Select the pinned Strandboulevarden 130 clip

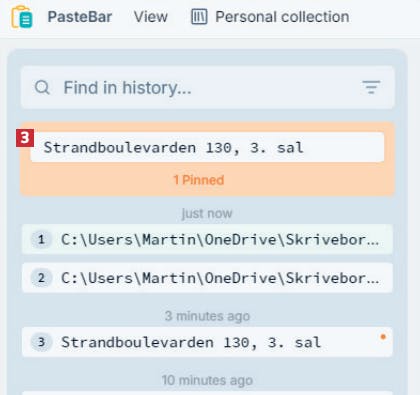coord(207,147)
